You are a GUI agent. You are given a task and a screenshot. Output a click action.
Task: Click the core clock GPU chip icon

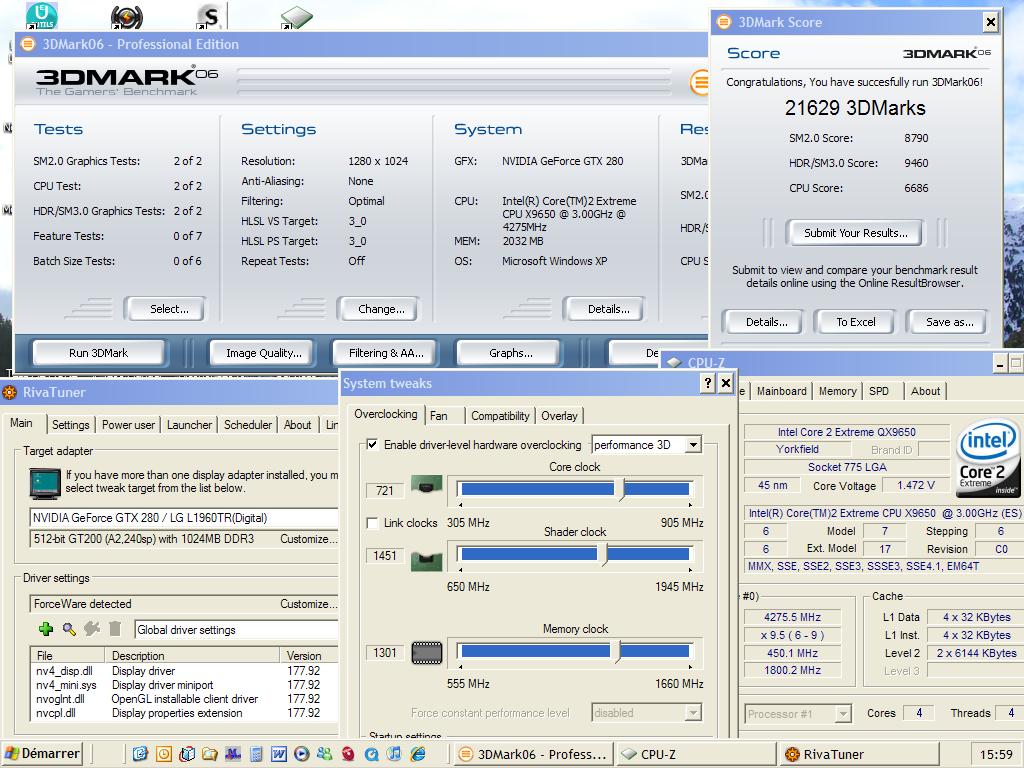pyautogui.click(x=426, y=485)
